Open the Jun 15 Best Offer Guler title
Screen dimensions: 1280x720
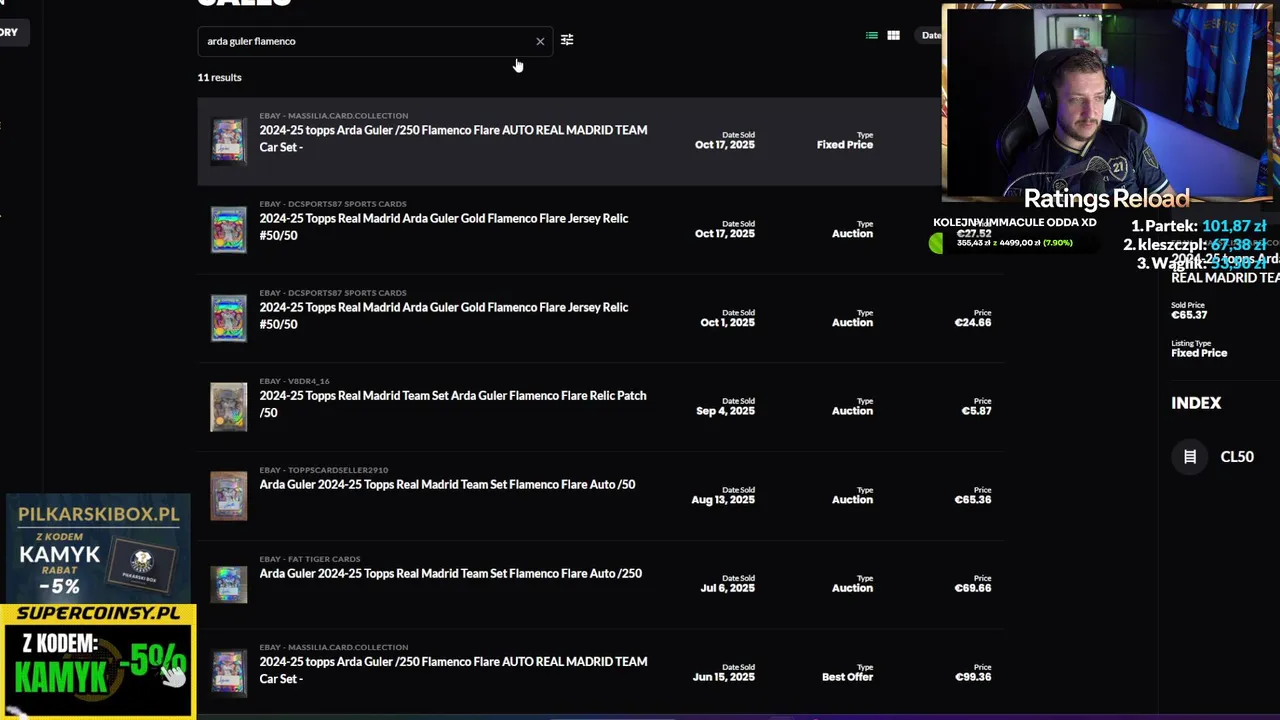point(453,670)
